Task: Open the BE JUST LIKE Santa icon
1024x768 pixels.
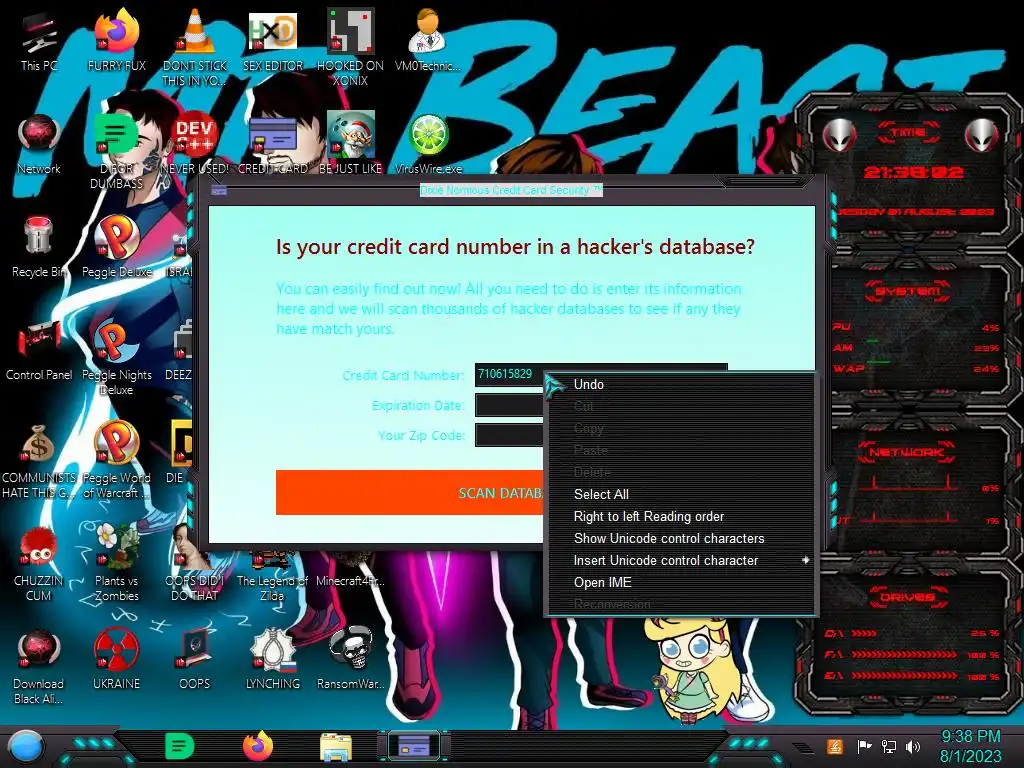Action: (x=350, y=144)
